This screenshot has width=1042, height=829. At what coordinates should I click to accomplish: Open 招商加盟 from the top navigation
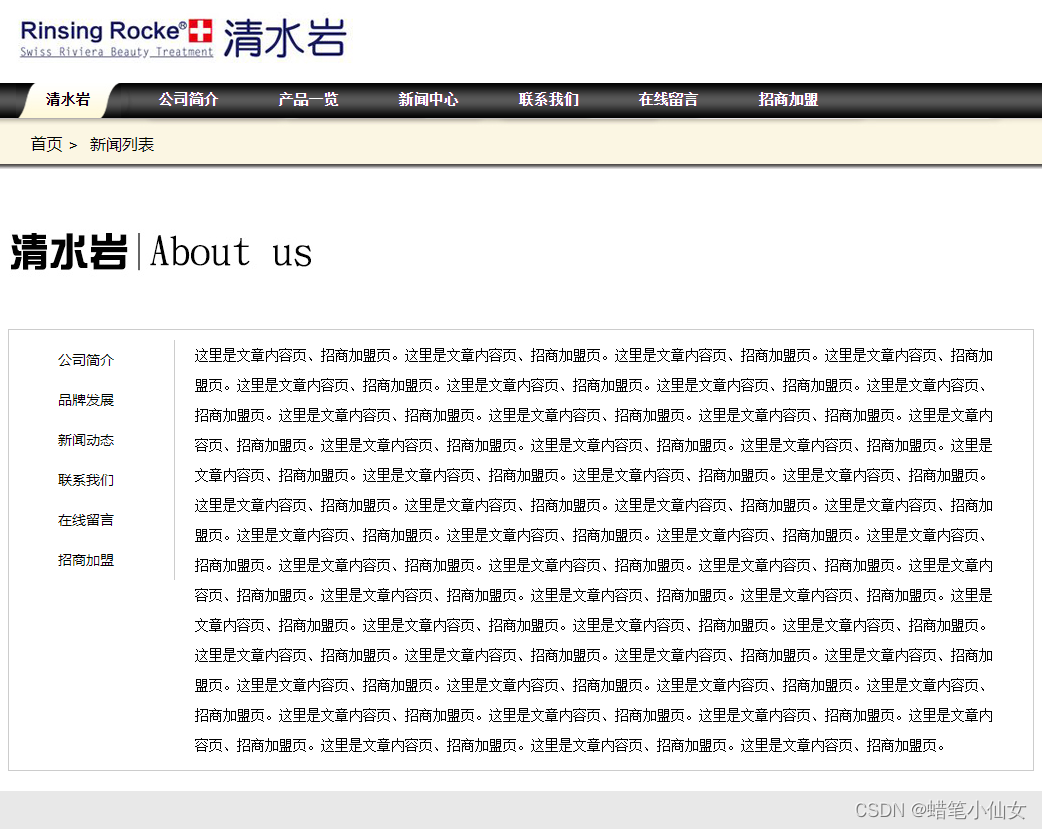(787, 100)
